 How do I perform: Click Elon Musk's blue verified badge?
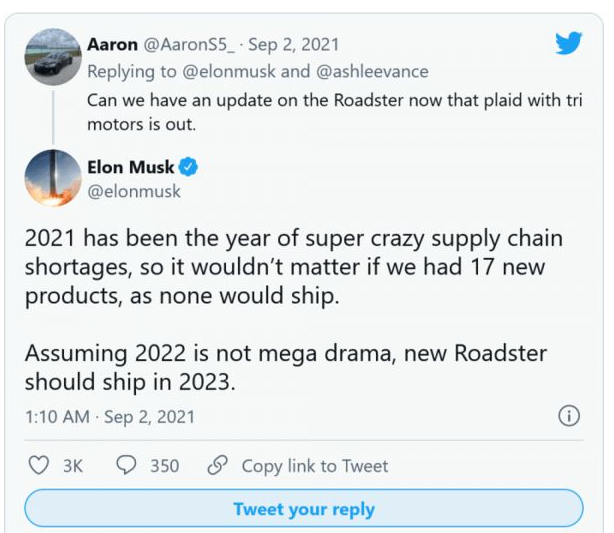point(187,168)
